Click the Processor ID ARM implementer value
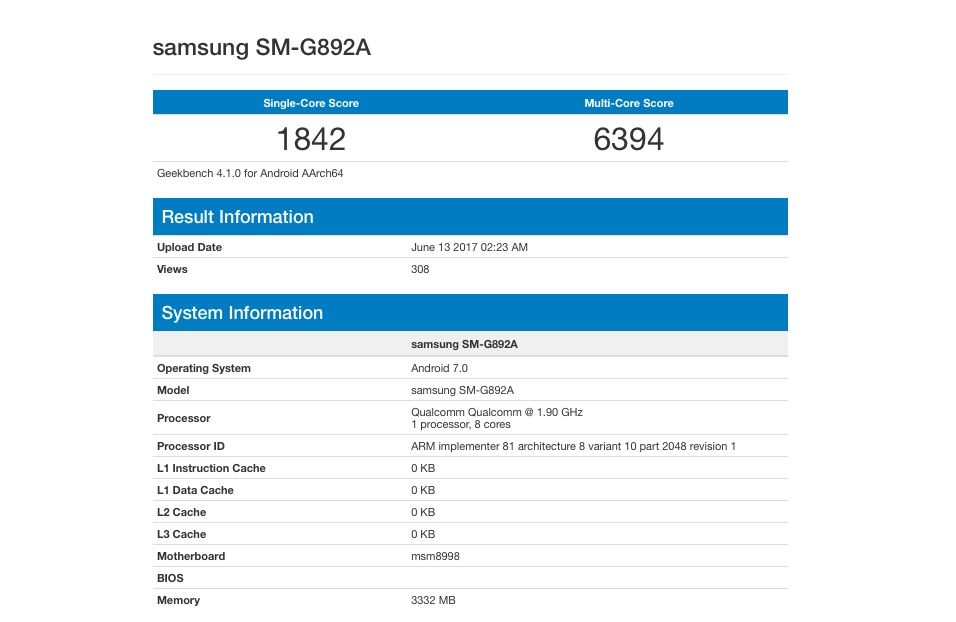 [573, 446]
